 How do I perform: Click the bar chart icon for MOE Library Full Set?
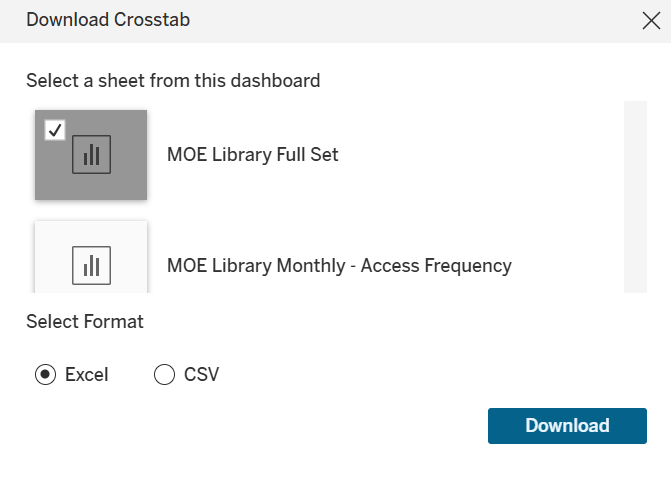tap(91, 155)
